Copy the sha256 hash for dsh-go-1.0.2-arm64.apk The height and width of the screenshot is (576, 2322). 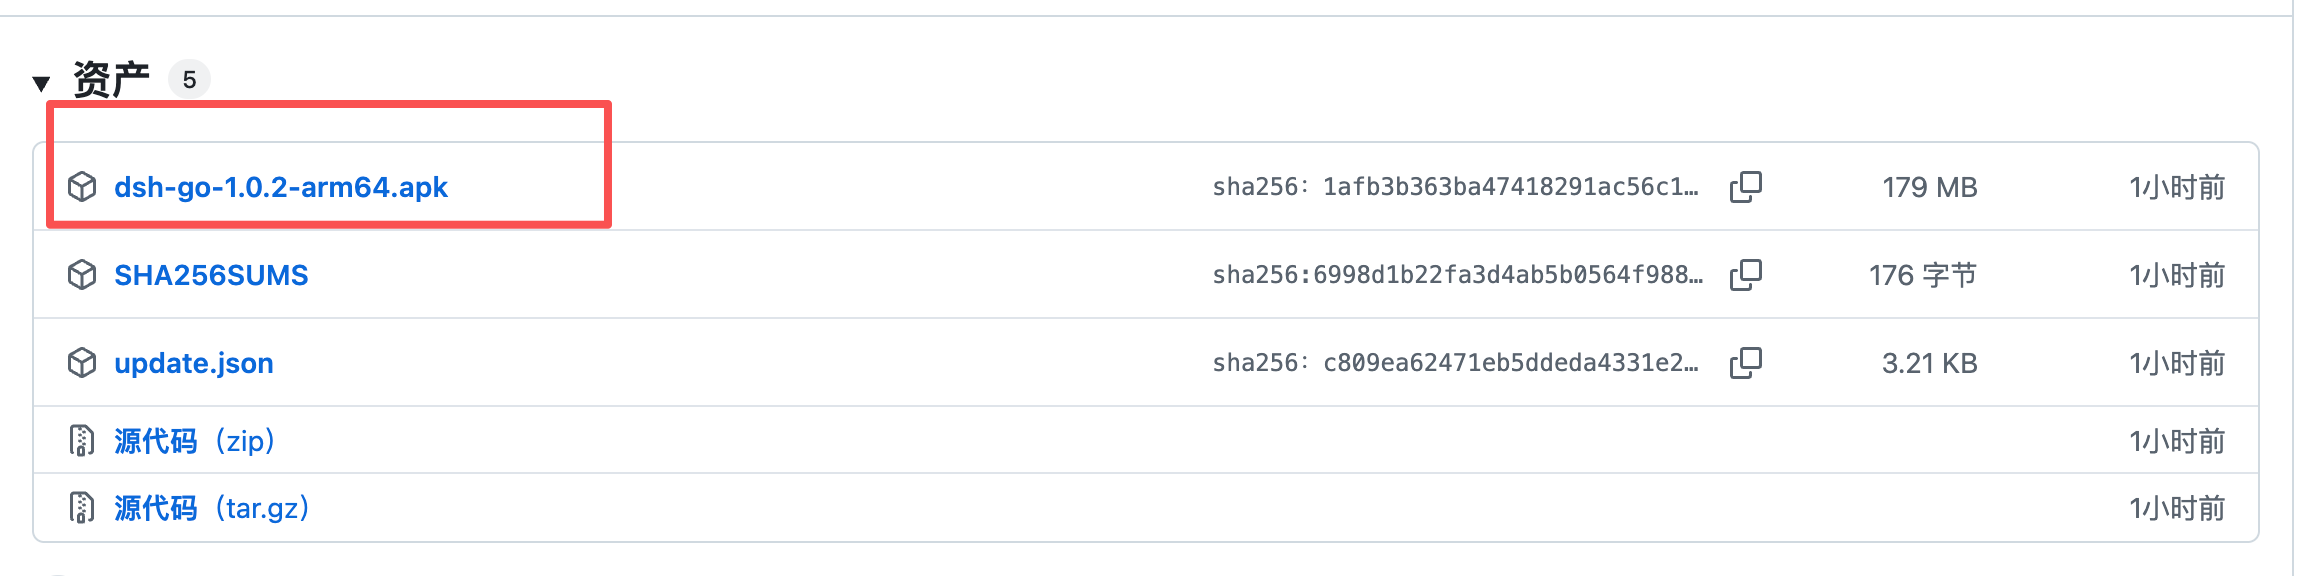(x=1746, y=187)
